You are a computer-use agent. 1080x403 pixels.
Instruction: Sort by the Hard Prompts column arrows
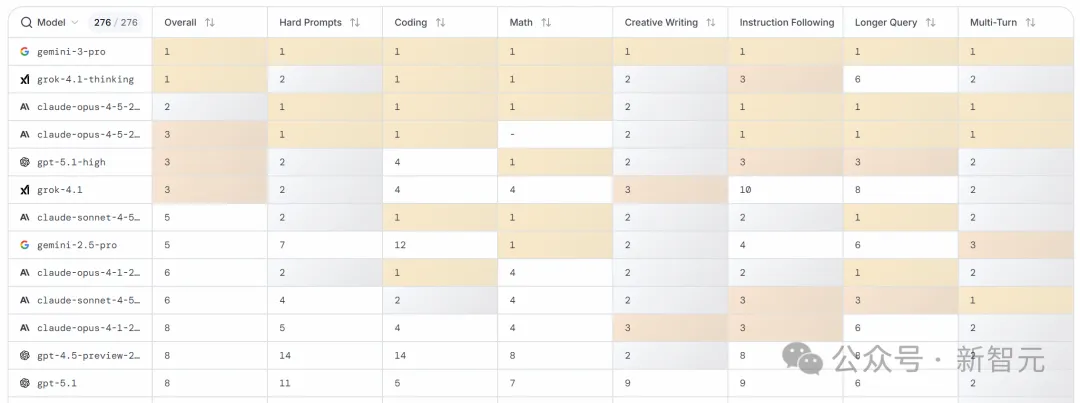pos(354,22)
